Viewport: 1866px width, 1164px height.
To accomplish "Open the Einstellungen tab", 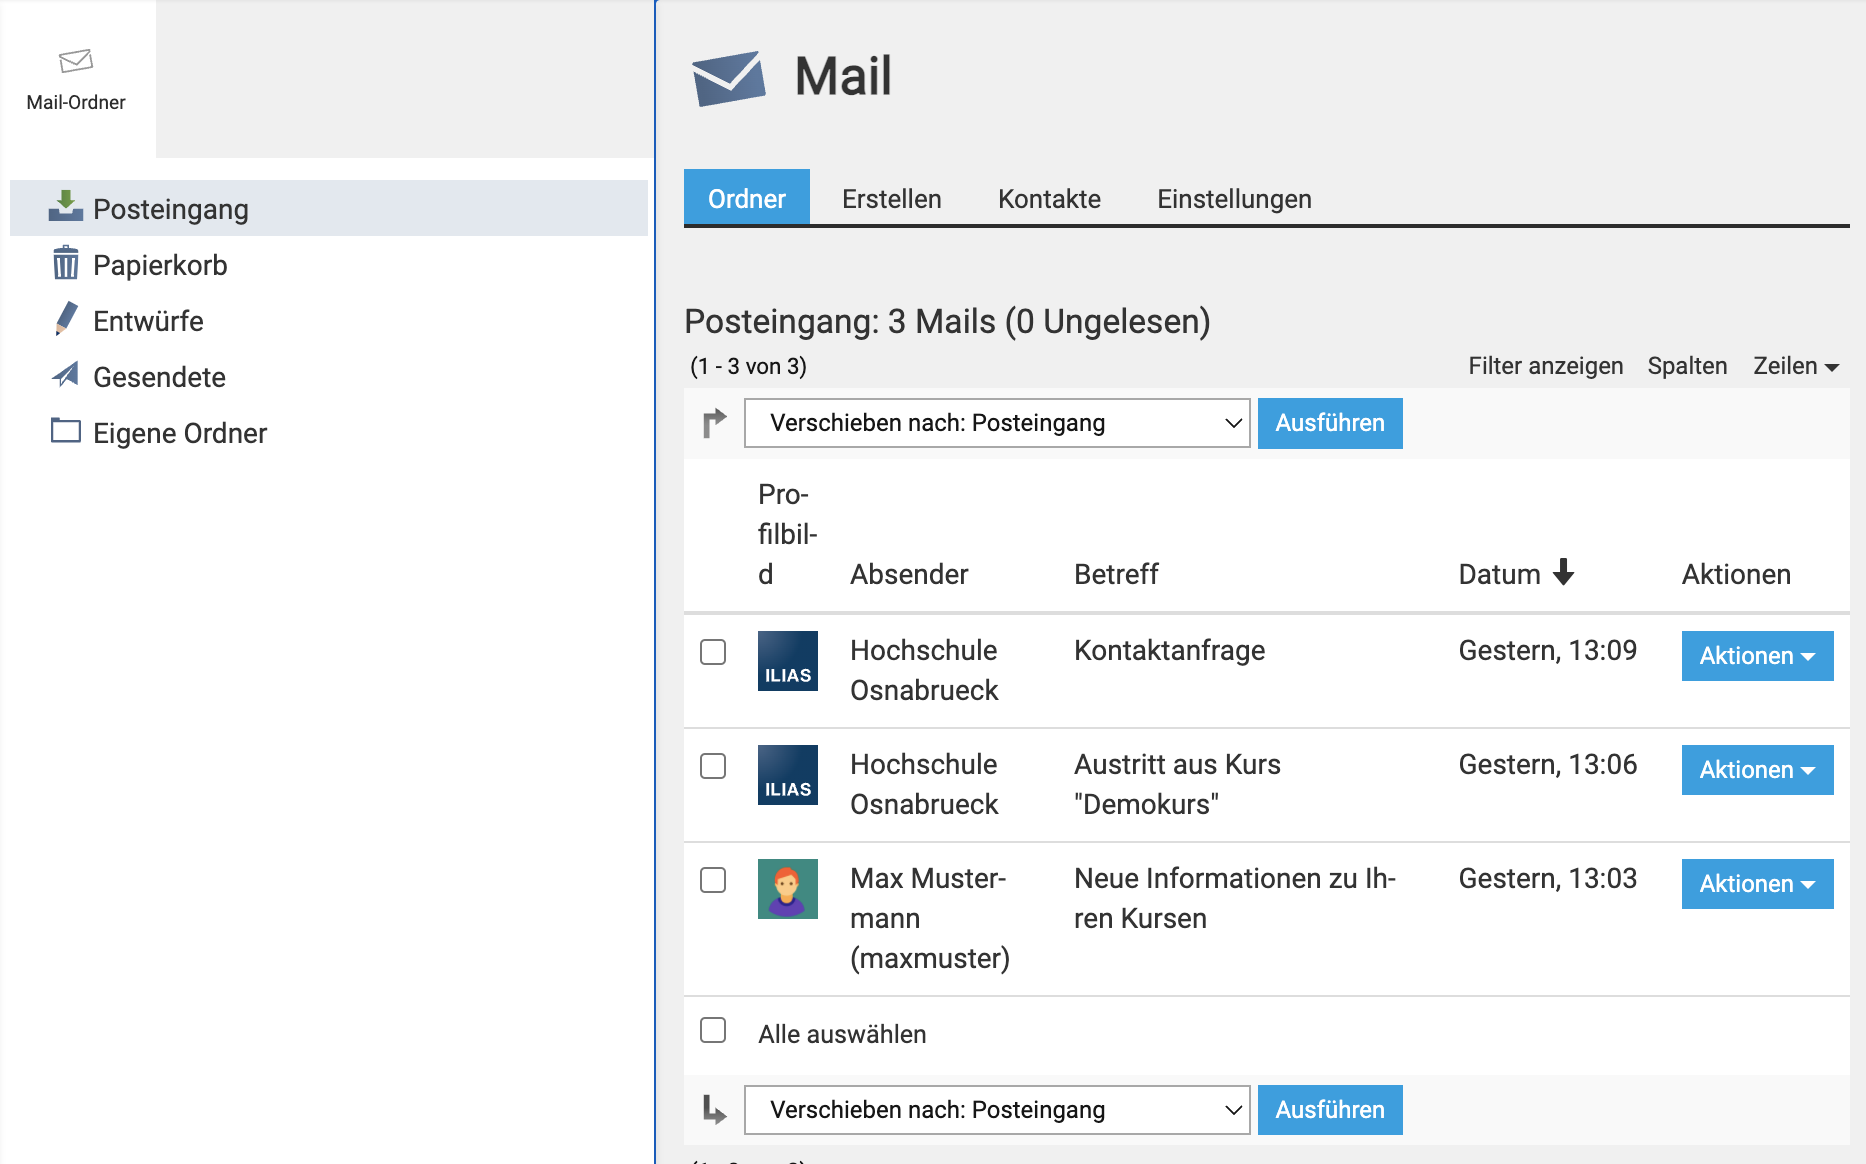I will click(1234, 199).
